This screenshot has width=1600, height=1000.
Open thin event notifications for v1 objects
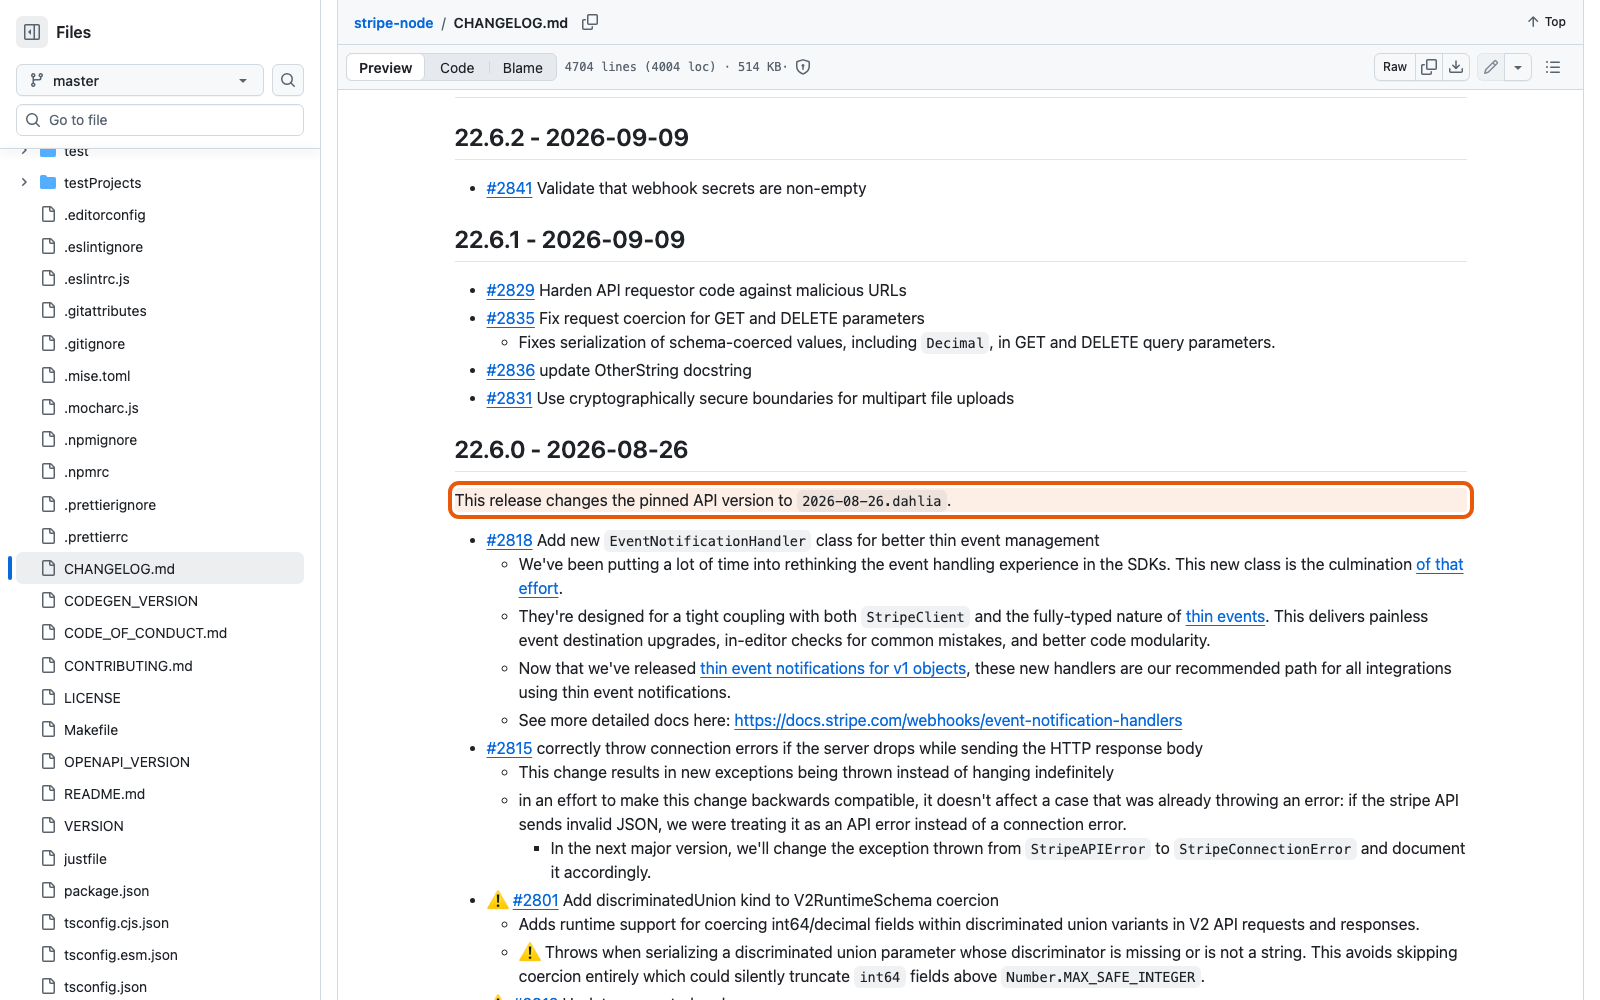point(833,668)
